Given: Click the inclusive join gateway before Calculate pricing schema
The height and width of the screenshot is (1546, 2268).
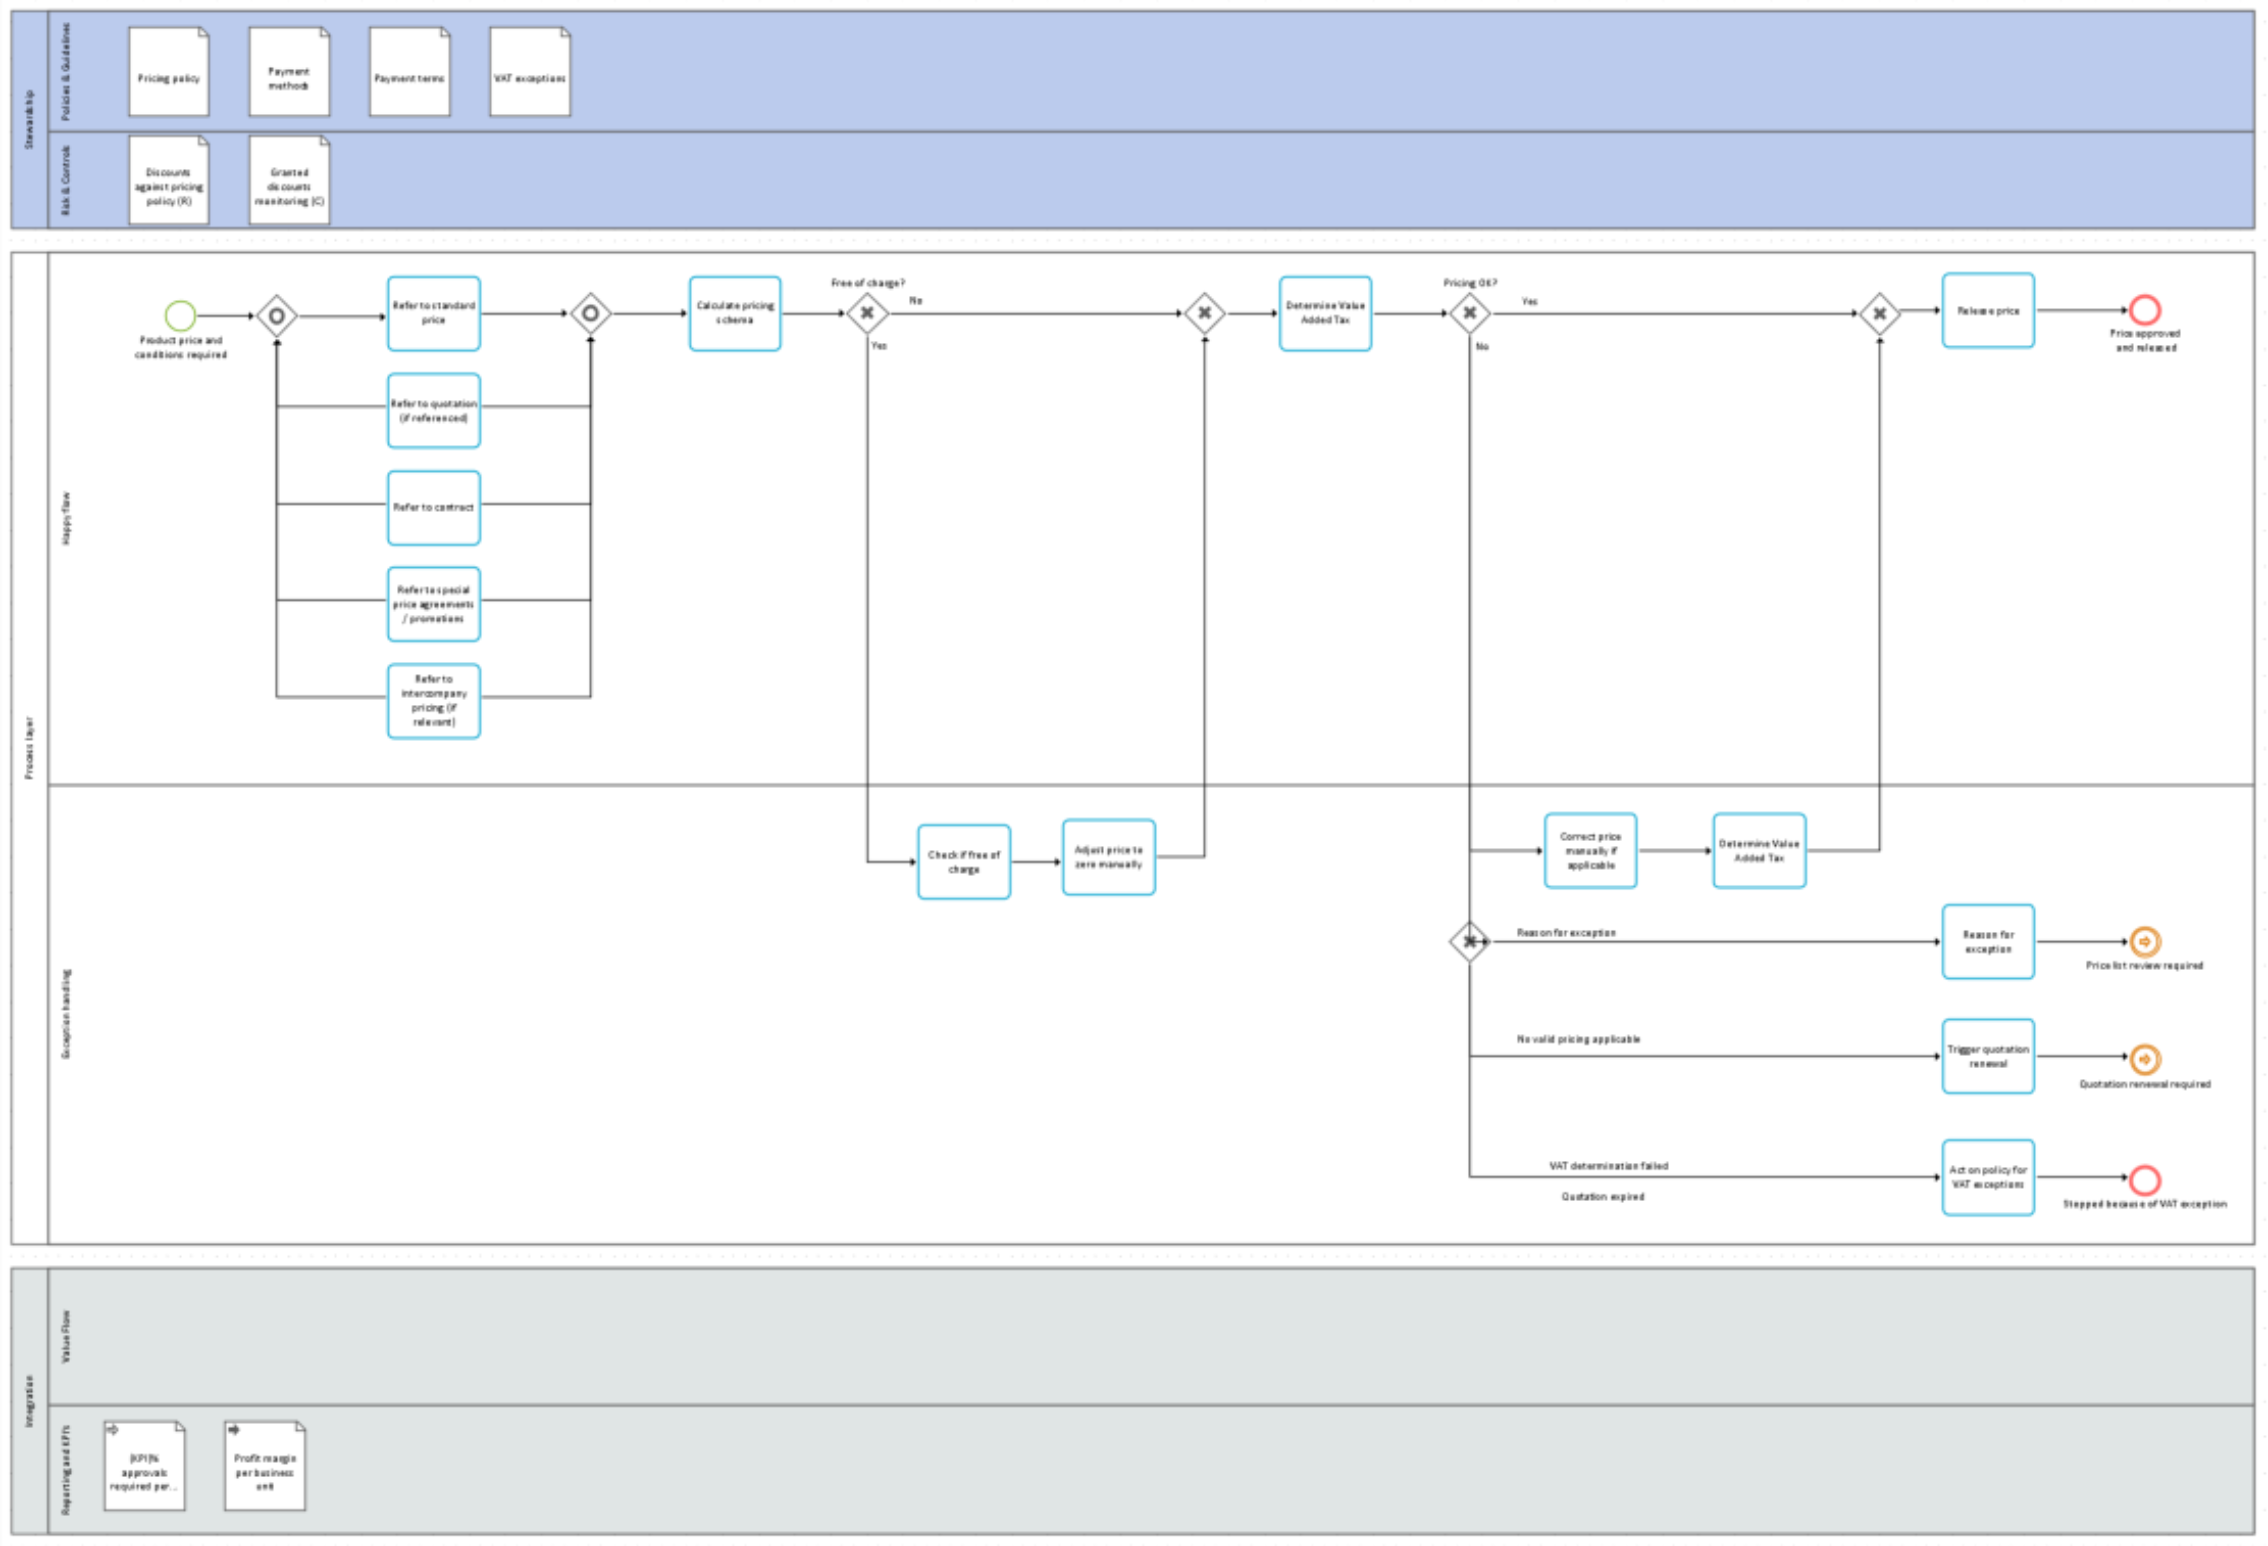Looking at the screenshot, I should pos(591,314).
